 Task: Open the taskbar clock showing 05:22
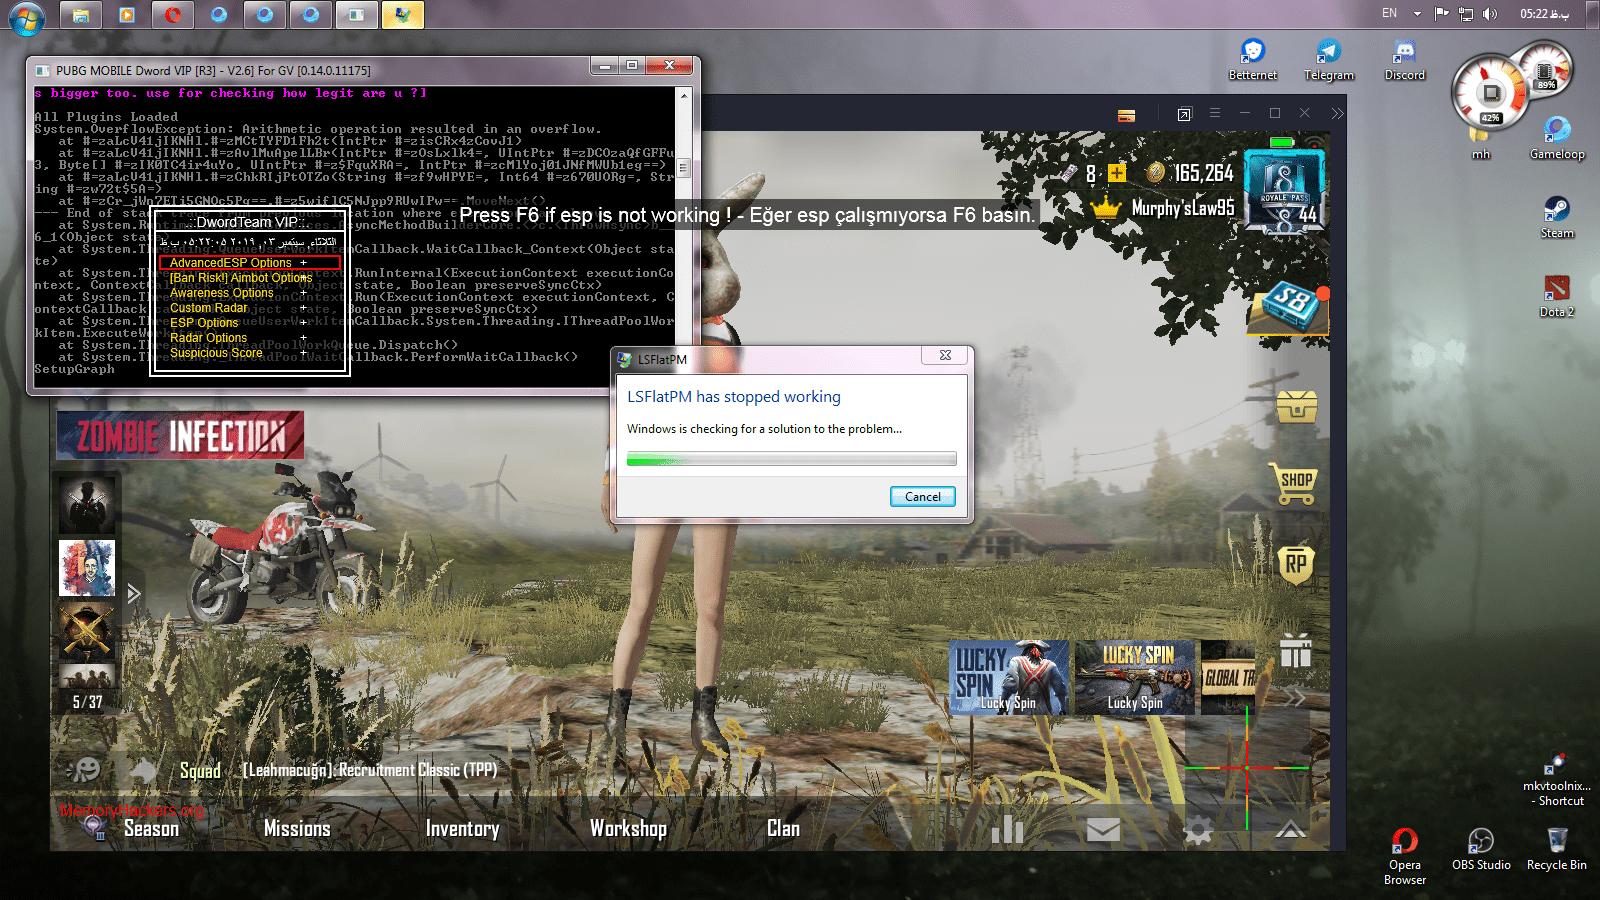point(1545,14)
